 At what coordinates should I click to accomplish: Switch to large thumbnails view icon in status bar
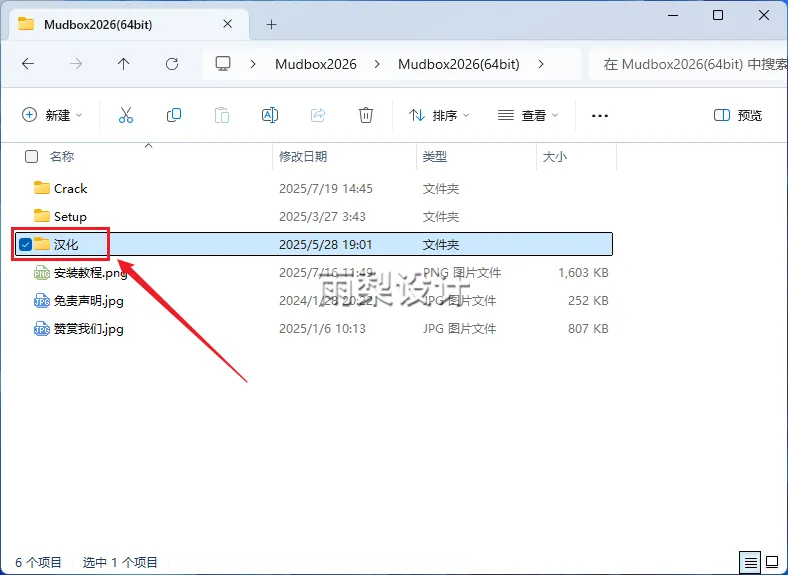coord(772,562)
